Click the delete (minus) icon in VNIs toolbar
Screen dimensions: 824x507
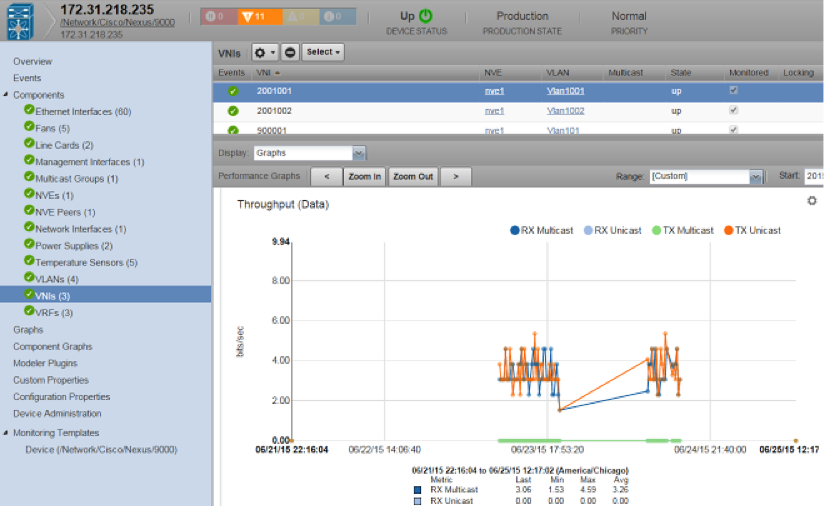point(290,52)
